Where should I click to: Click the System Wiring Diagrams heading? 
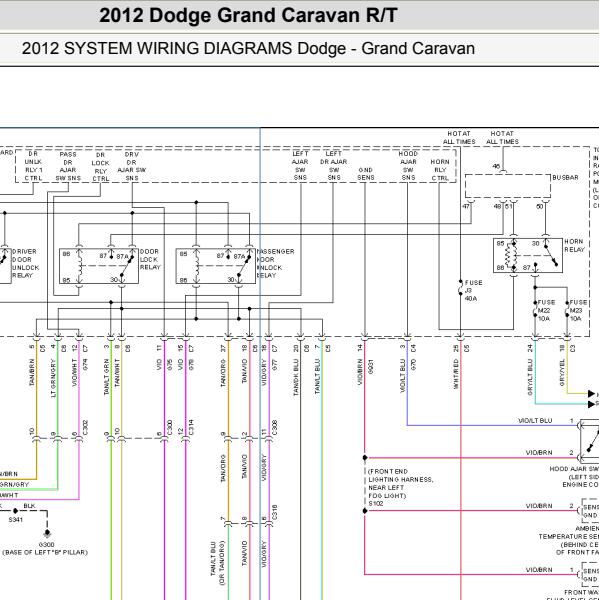coord(248,49)
